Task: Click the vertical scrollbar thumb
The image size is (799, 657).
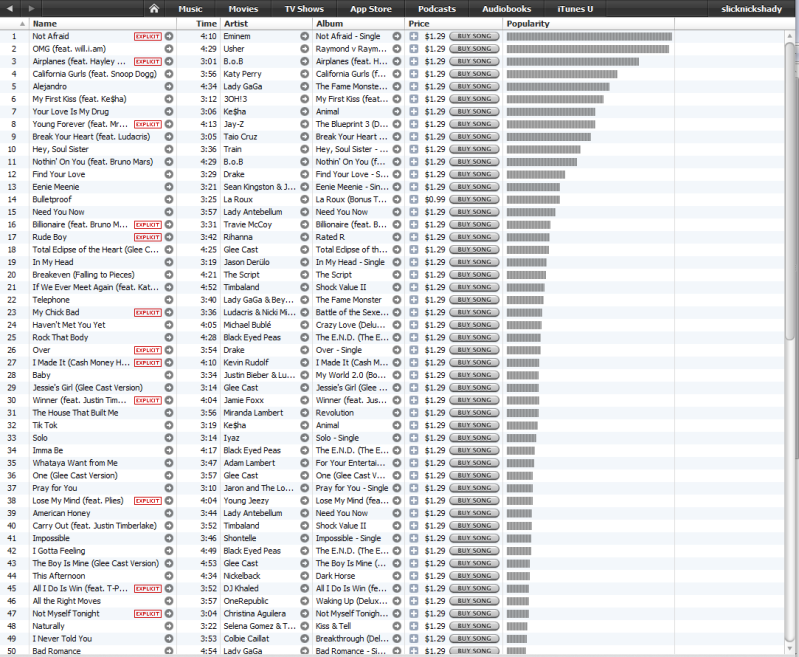Action: tap(790, 191)
